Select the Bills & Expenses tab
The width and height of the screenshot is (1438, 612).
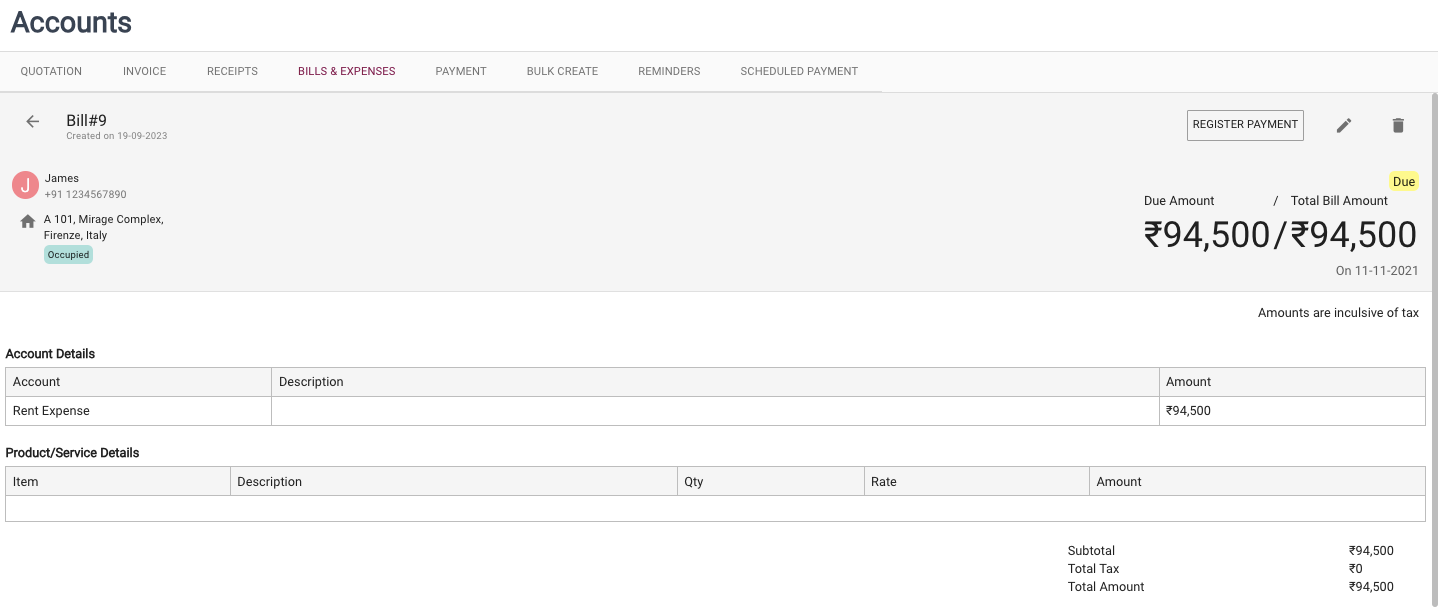click(x=346, y=71)
